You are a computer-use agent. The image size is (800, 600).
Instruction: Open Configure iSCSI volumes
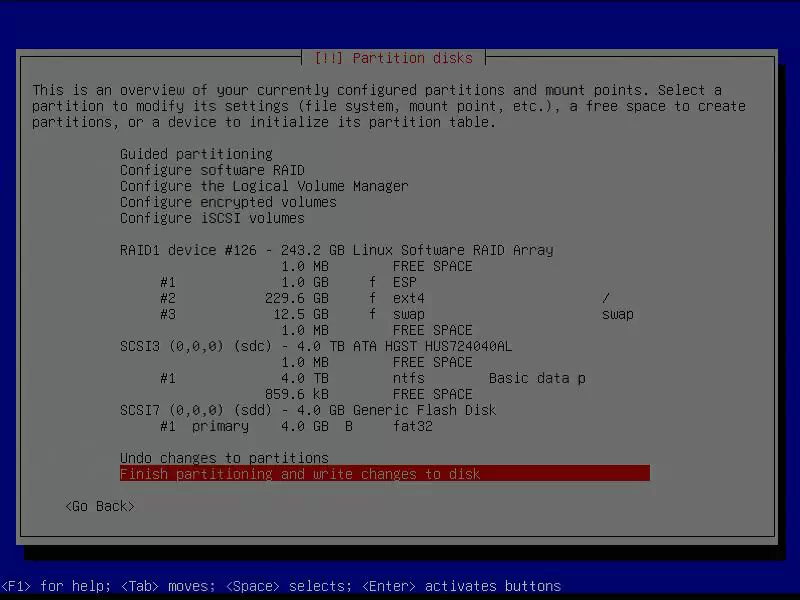tap(212, 218)
